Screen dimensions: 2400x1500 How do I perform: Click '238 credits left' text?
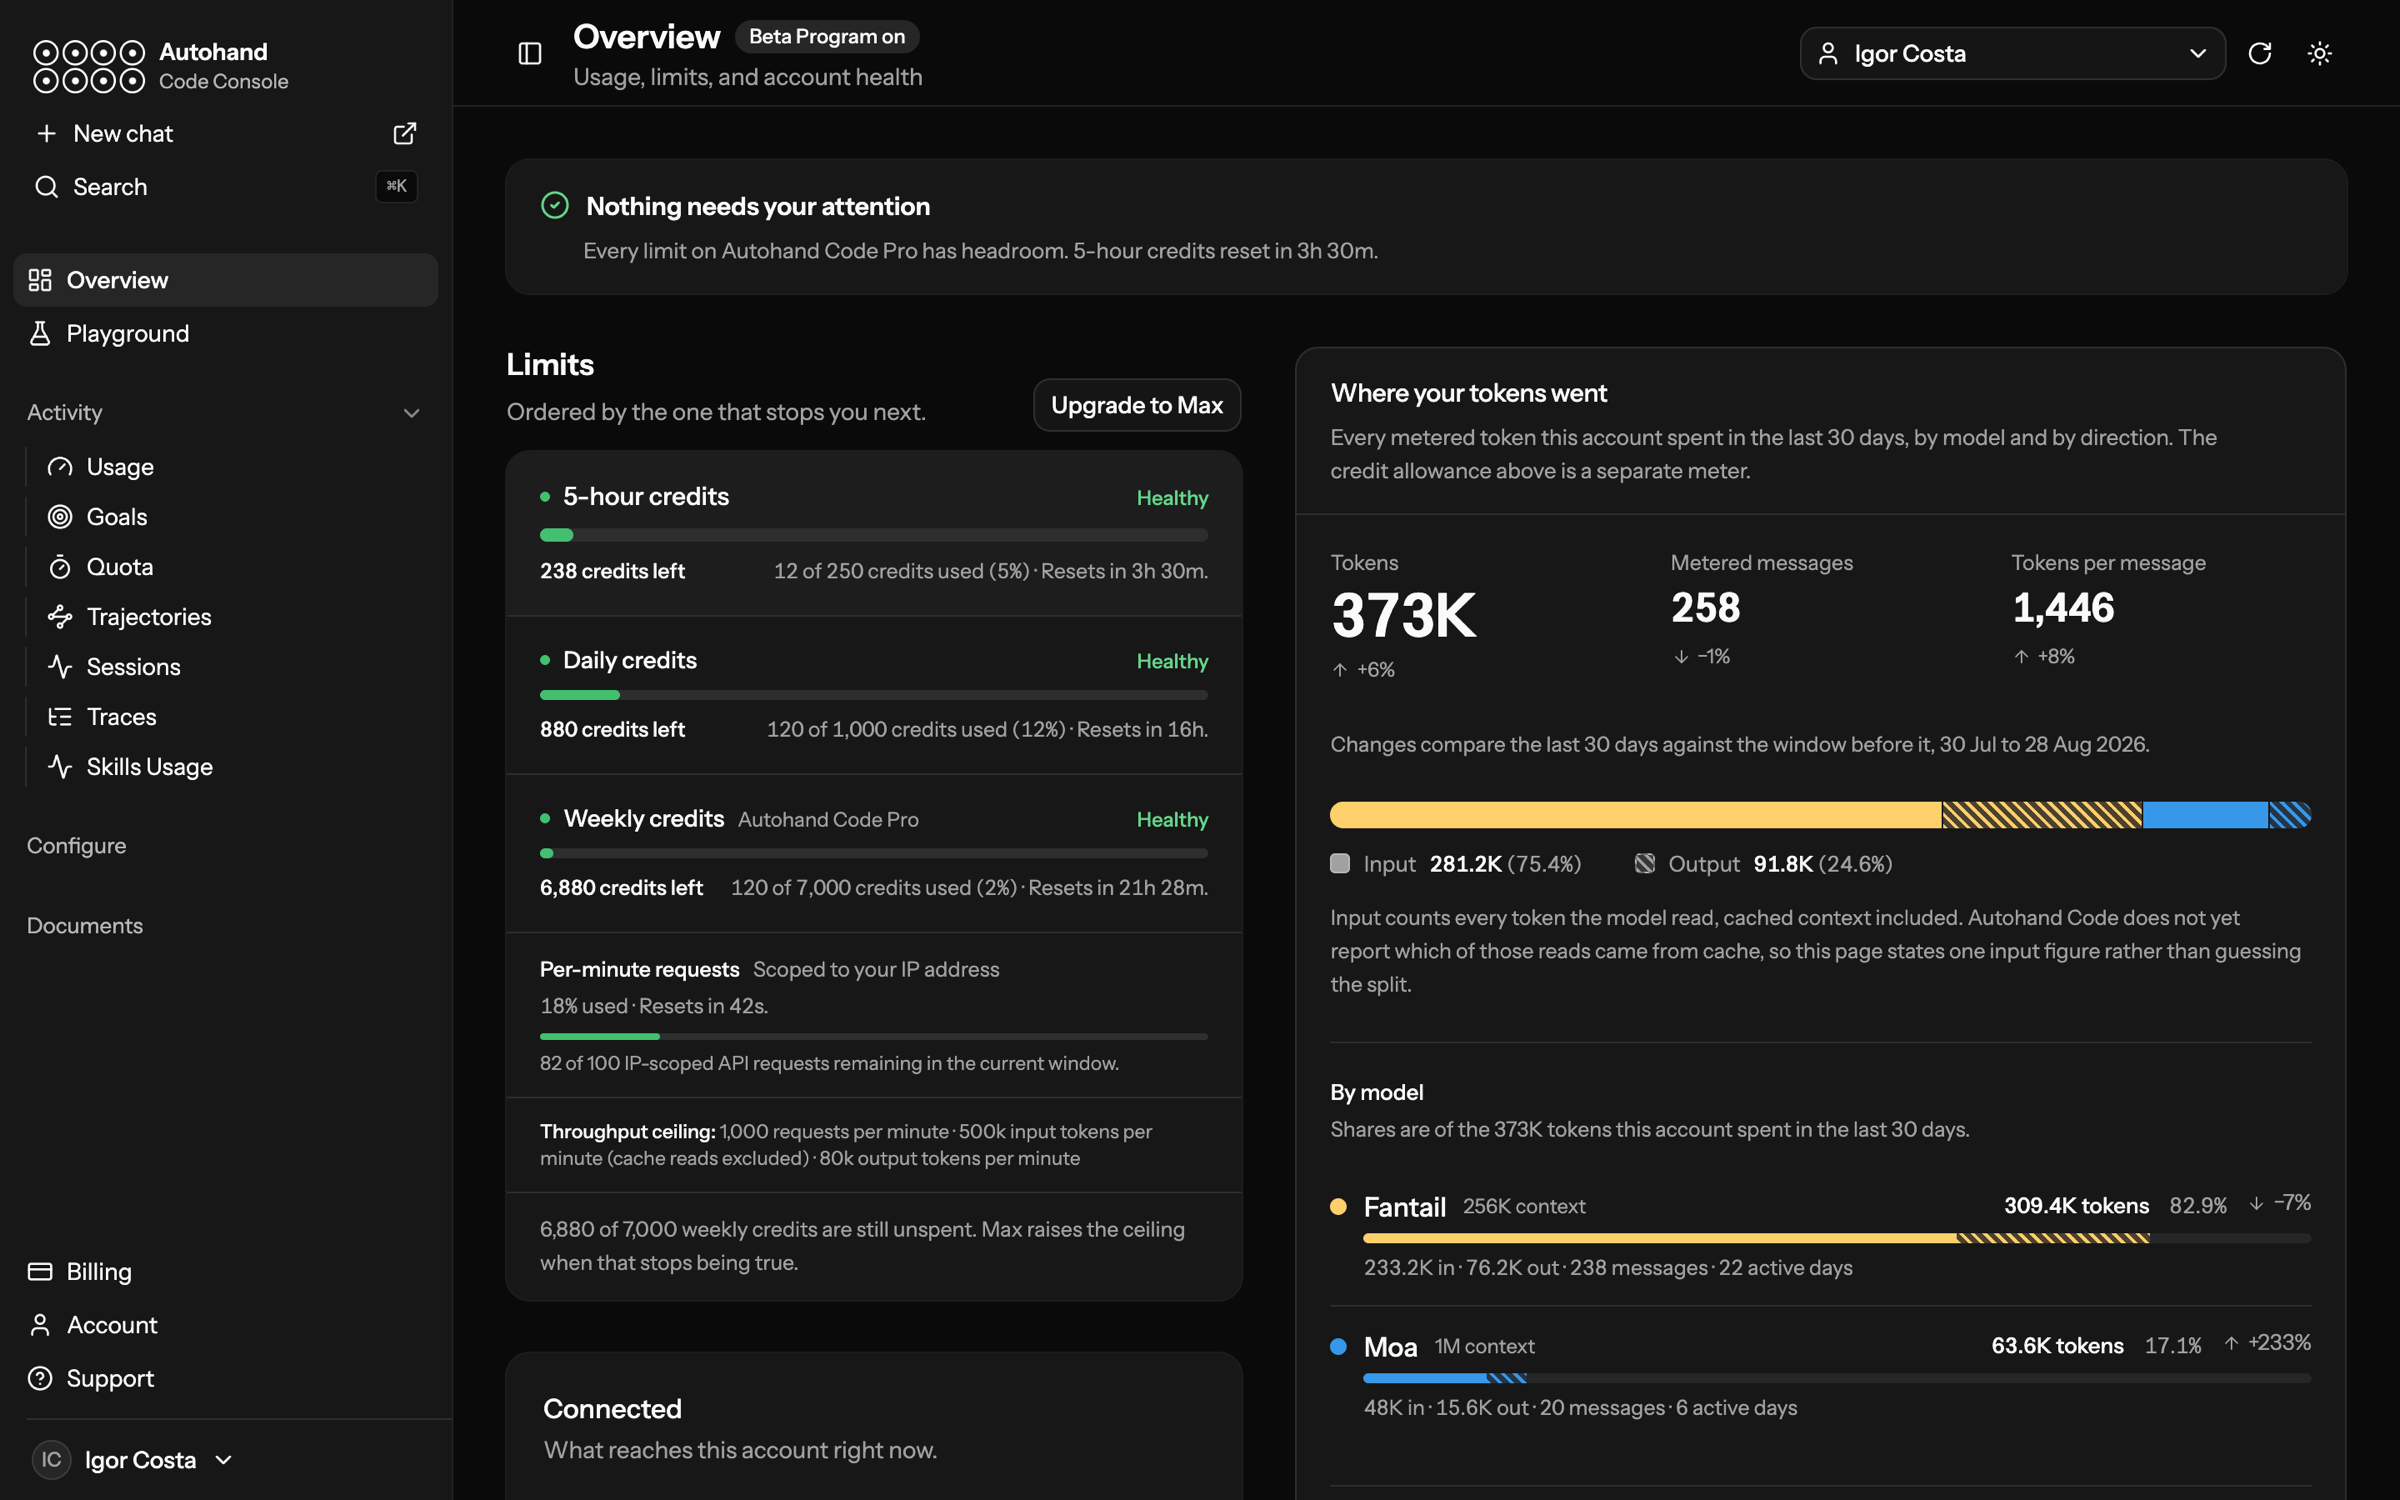pos(612,571)
